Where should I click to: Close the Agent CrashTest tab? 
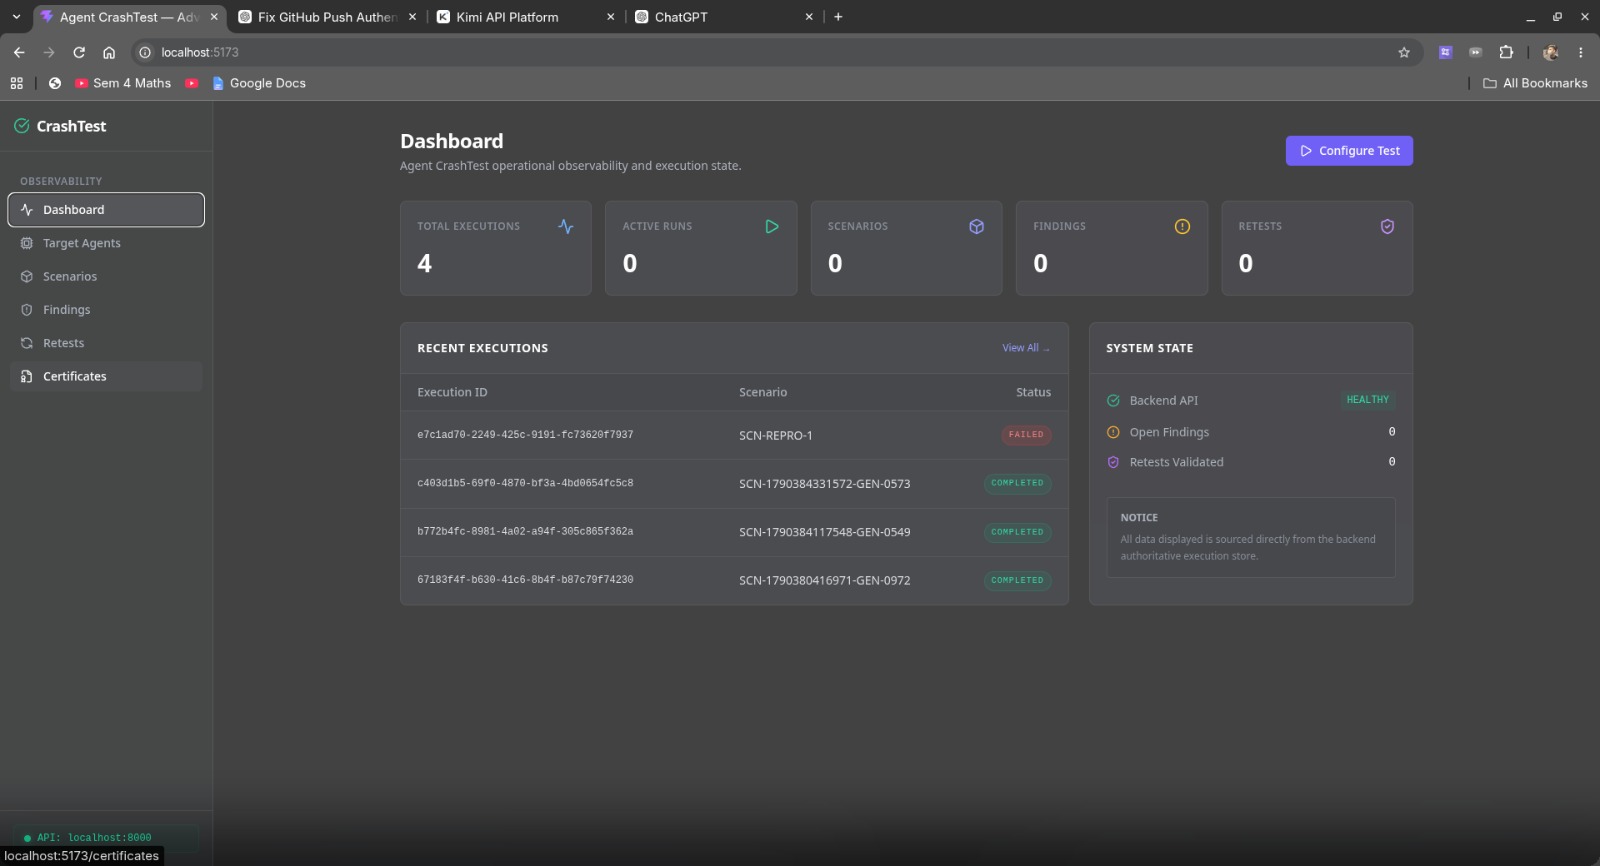tap(214, 17)
